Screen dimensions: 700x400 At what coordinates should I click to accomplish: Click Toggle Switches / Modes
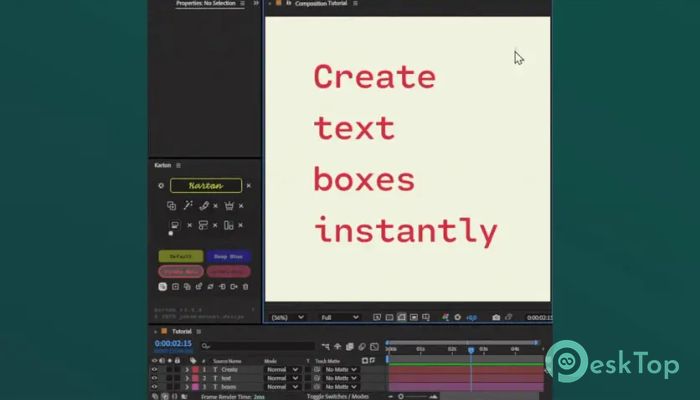[x=338, y=396]
